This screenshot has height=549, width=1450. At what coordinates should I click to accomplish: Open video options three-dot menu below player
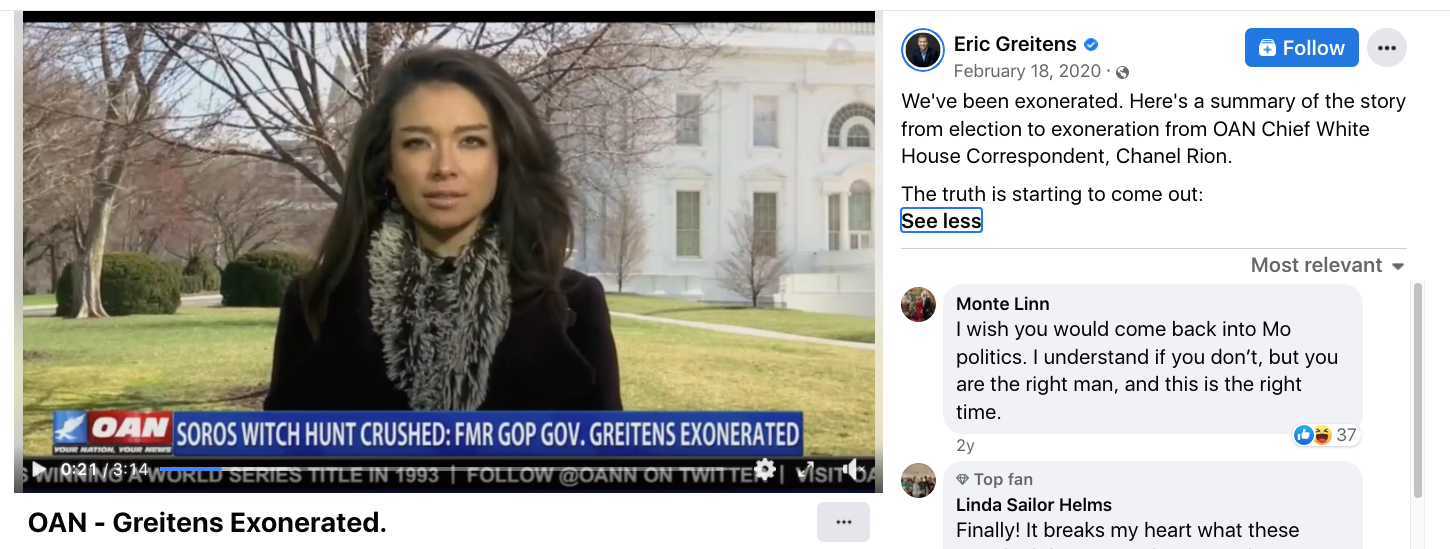pos(843,522)
